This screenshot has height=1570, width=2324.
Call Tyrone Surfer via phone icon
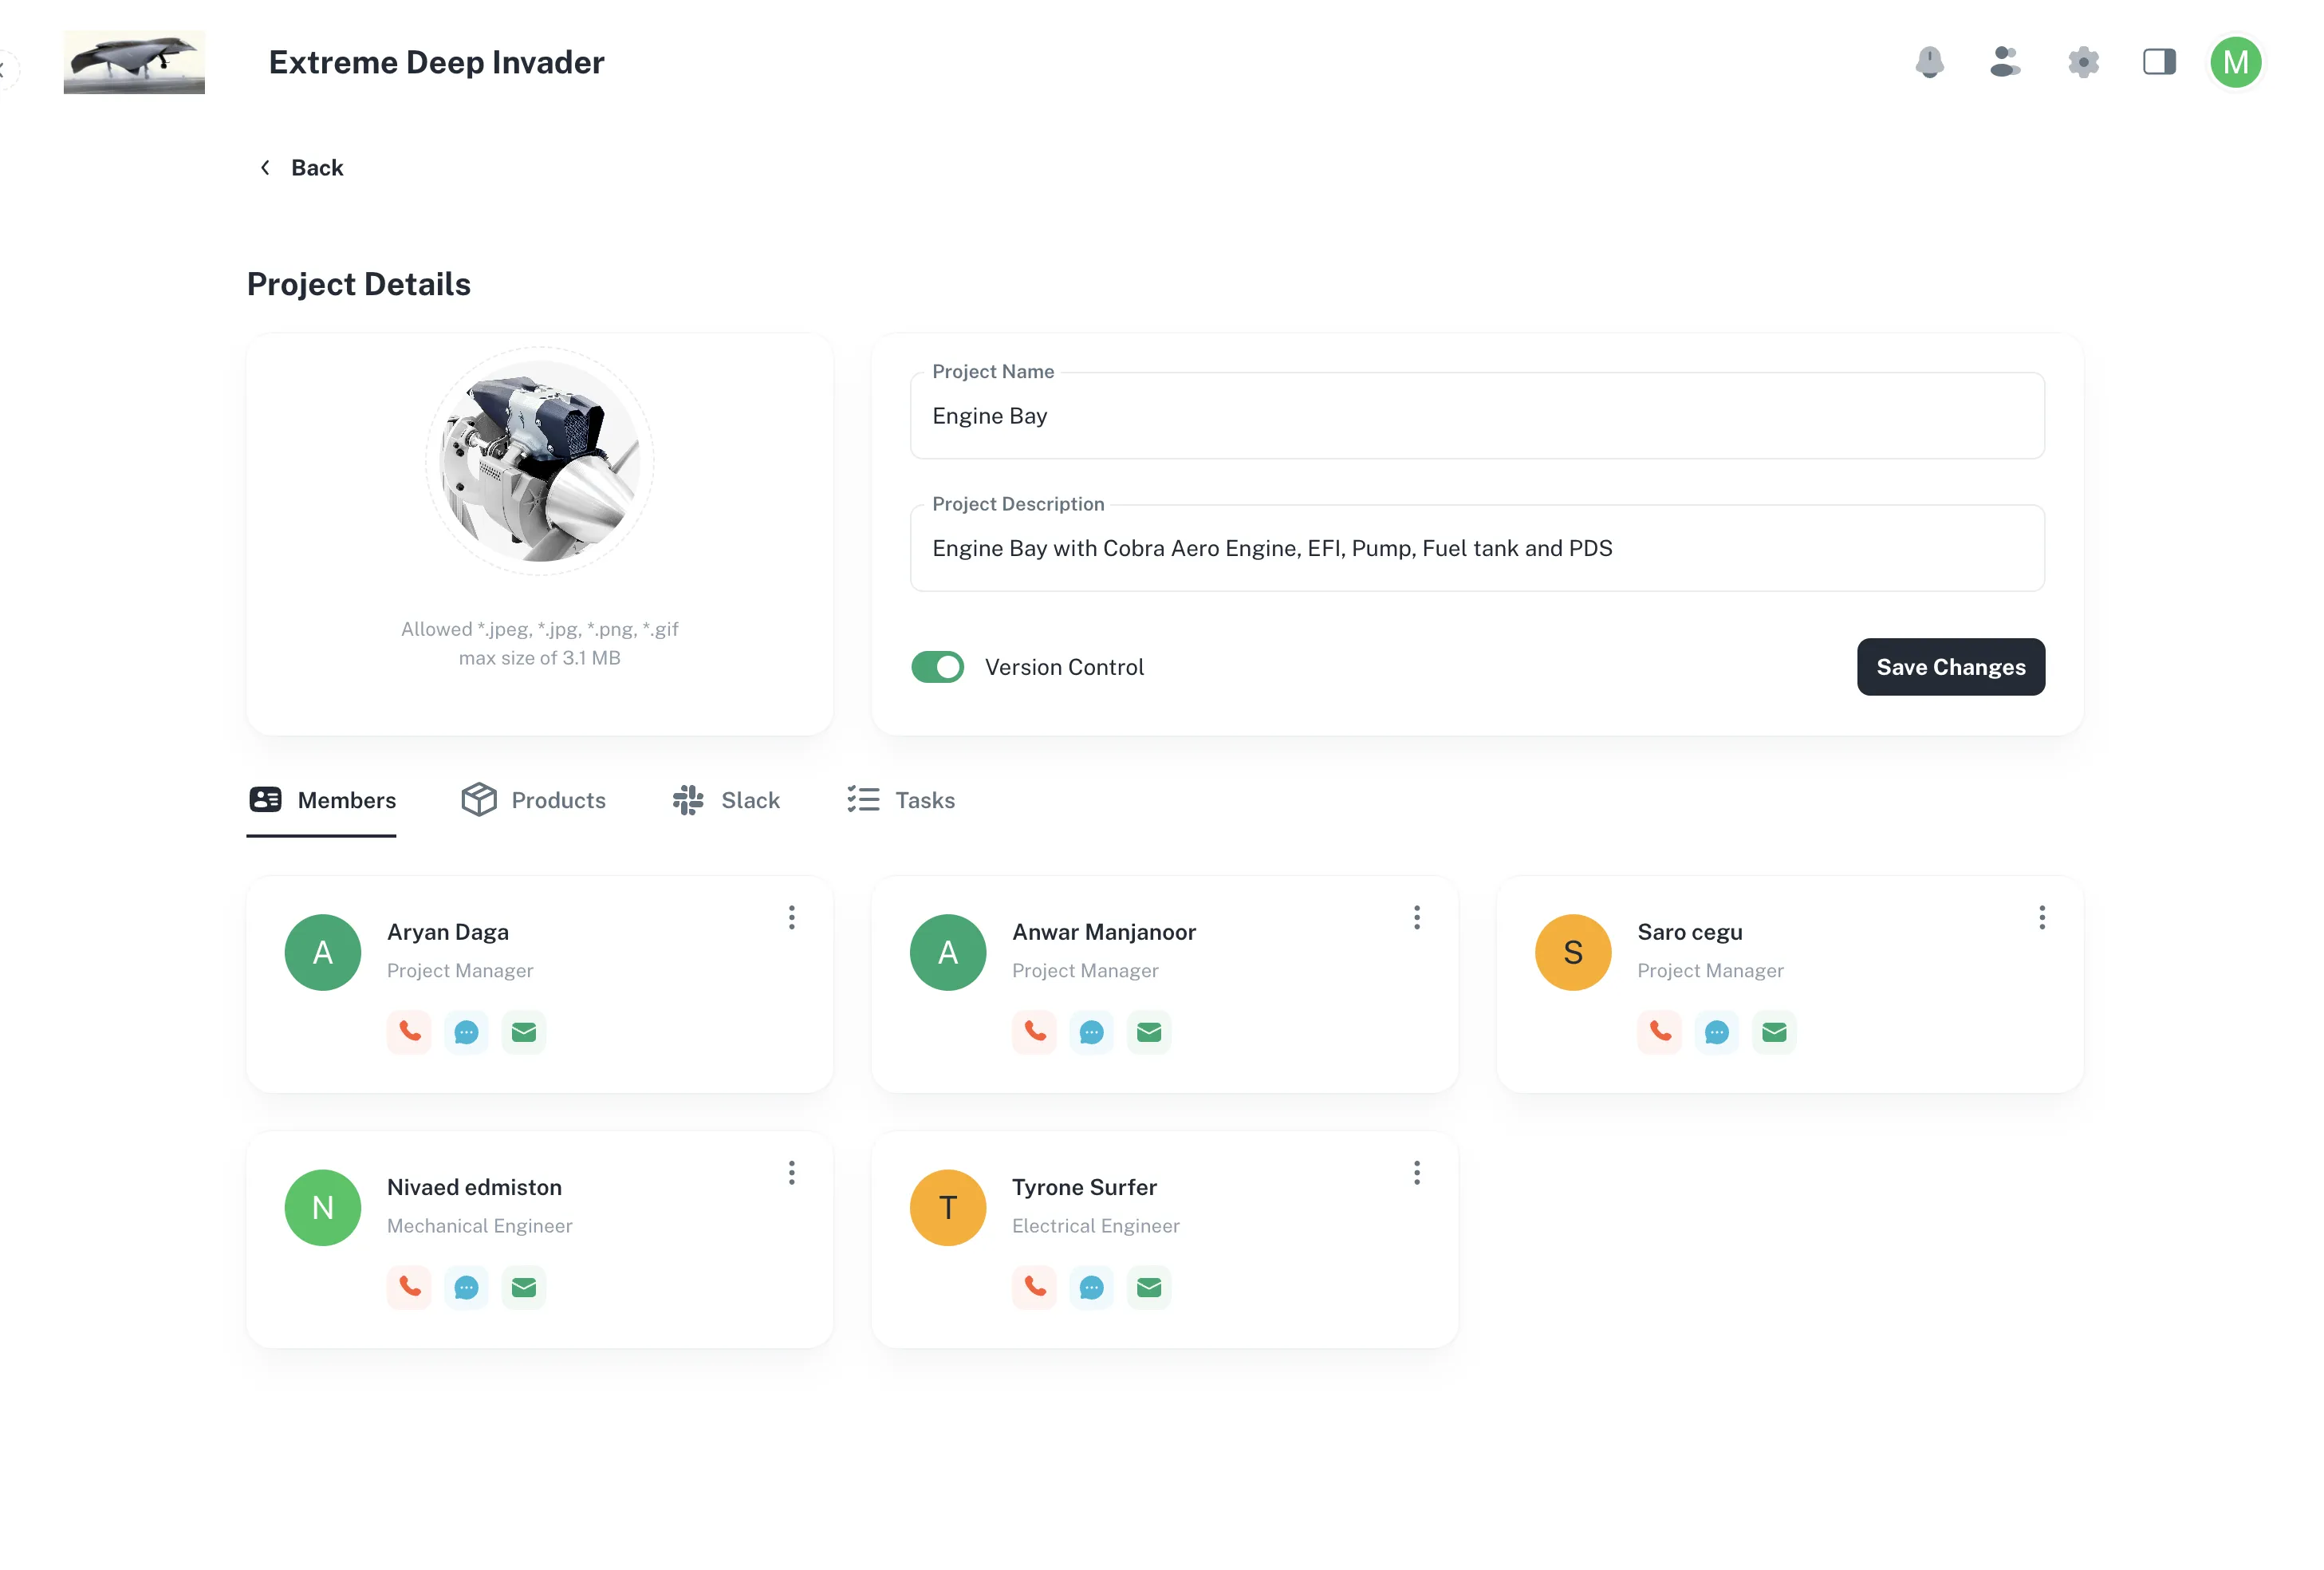pos(1034,1286)
